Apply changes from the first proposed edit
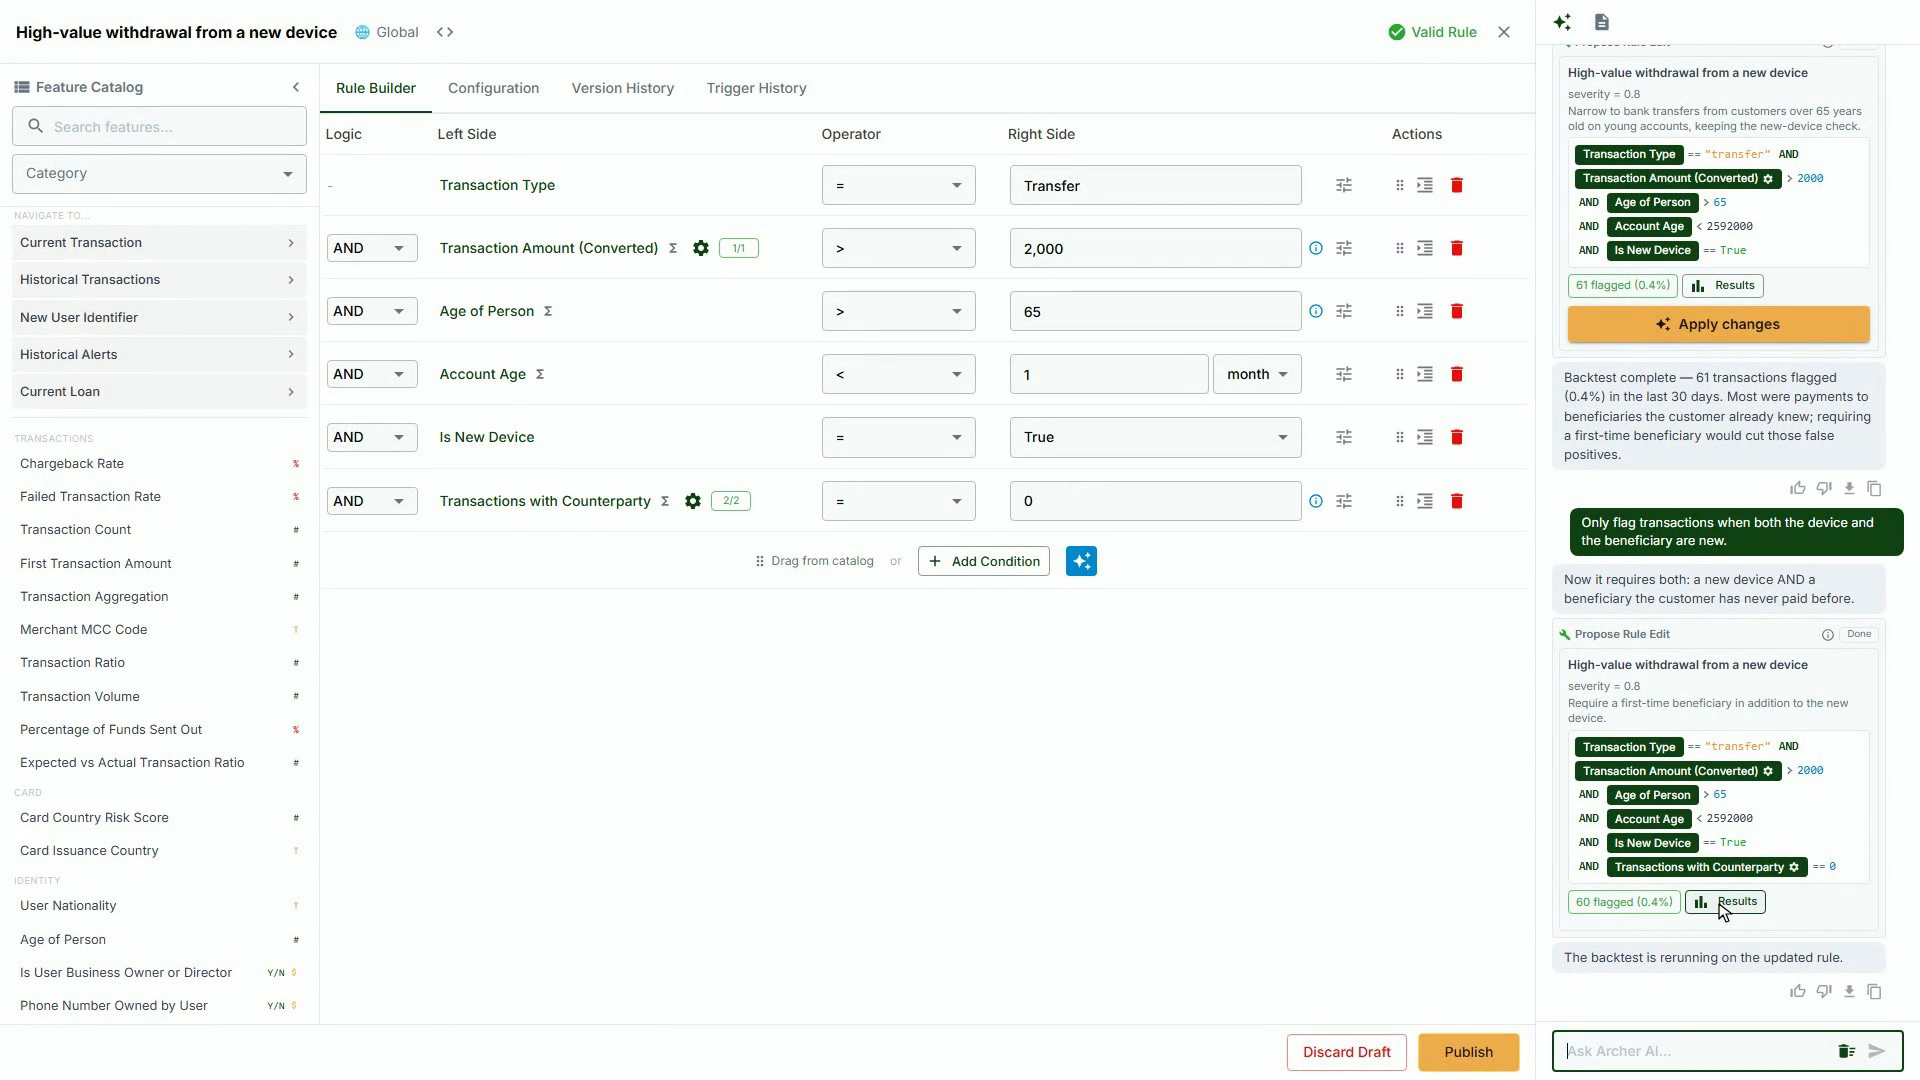Viewport: 1920px width, 1080px height. [x=1718, y=324]
